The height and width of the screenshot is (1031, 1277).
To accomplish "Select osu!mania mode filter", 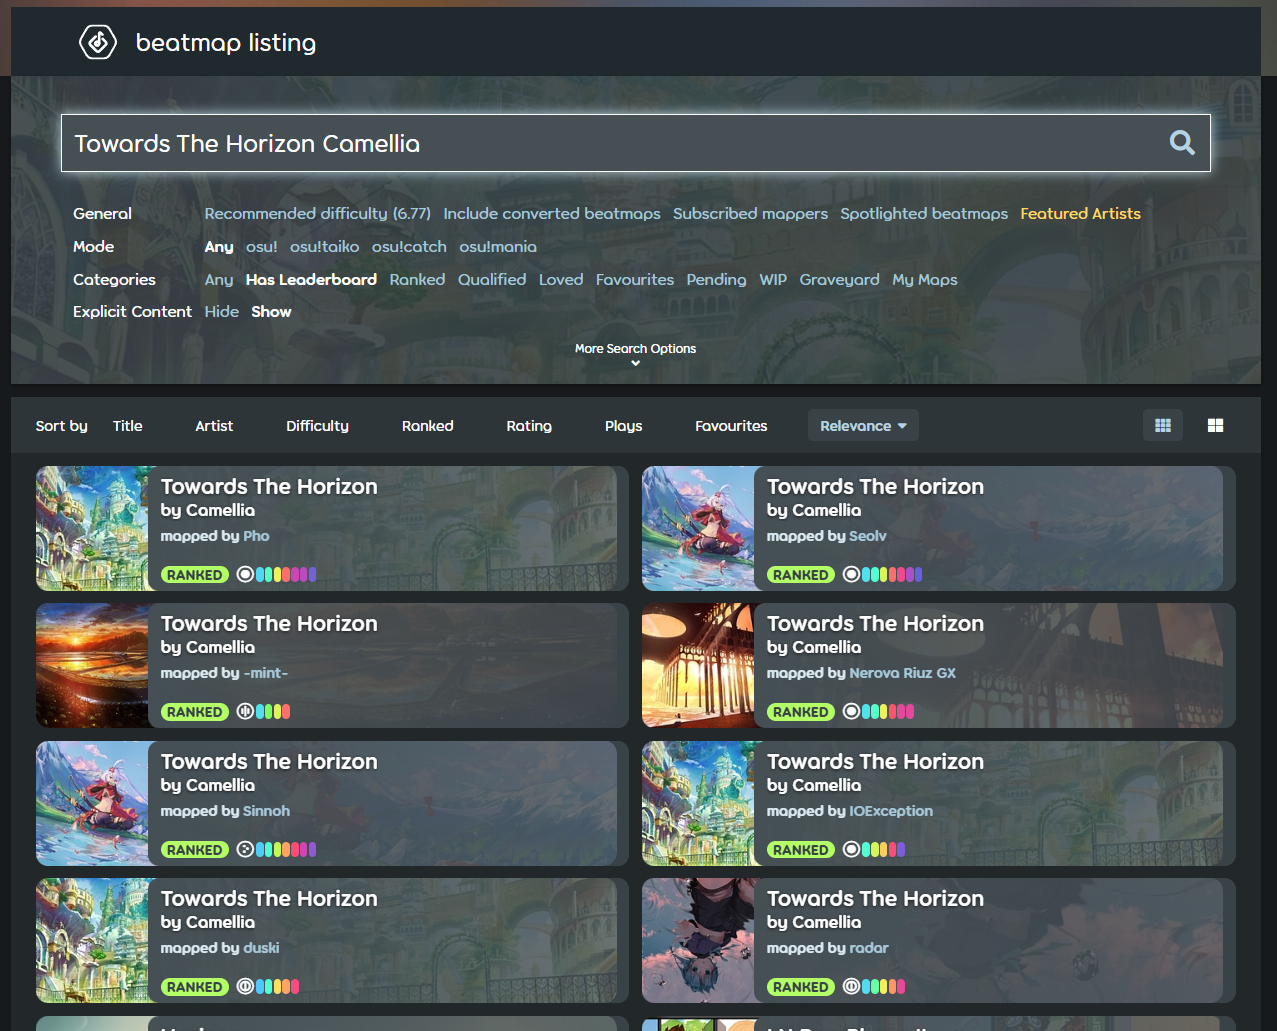I will (498, 246).
